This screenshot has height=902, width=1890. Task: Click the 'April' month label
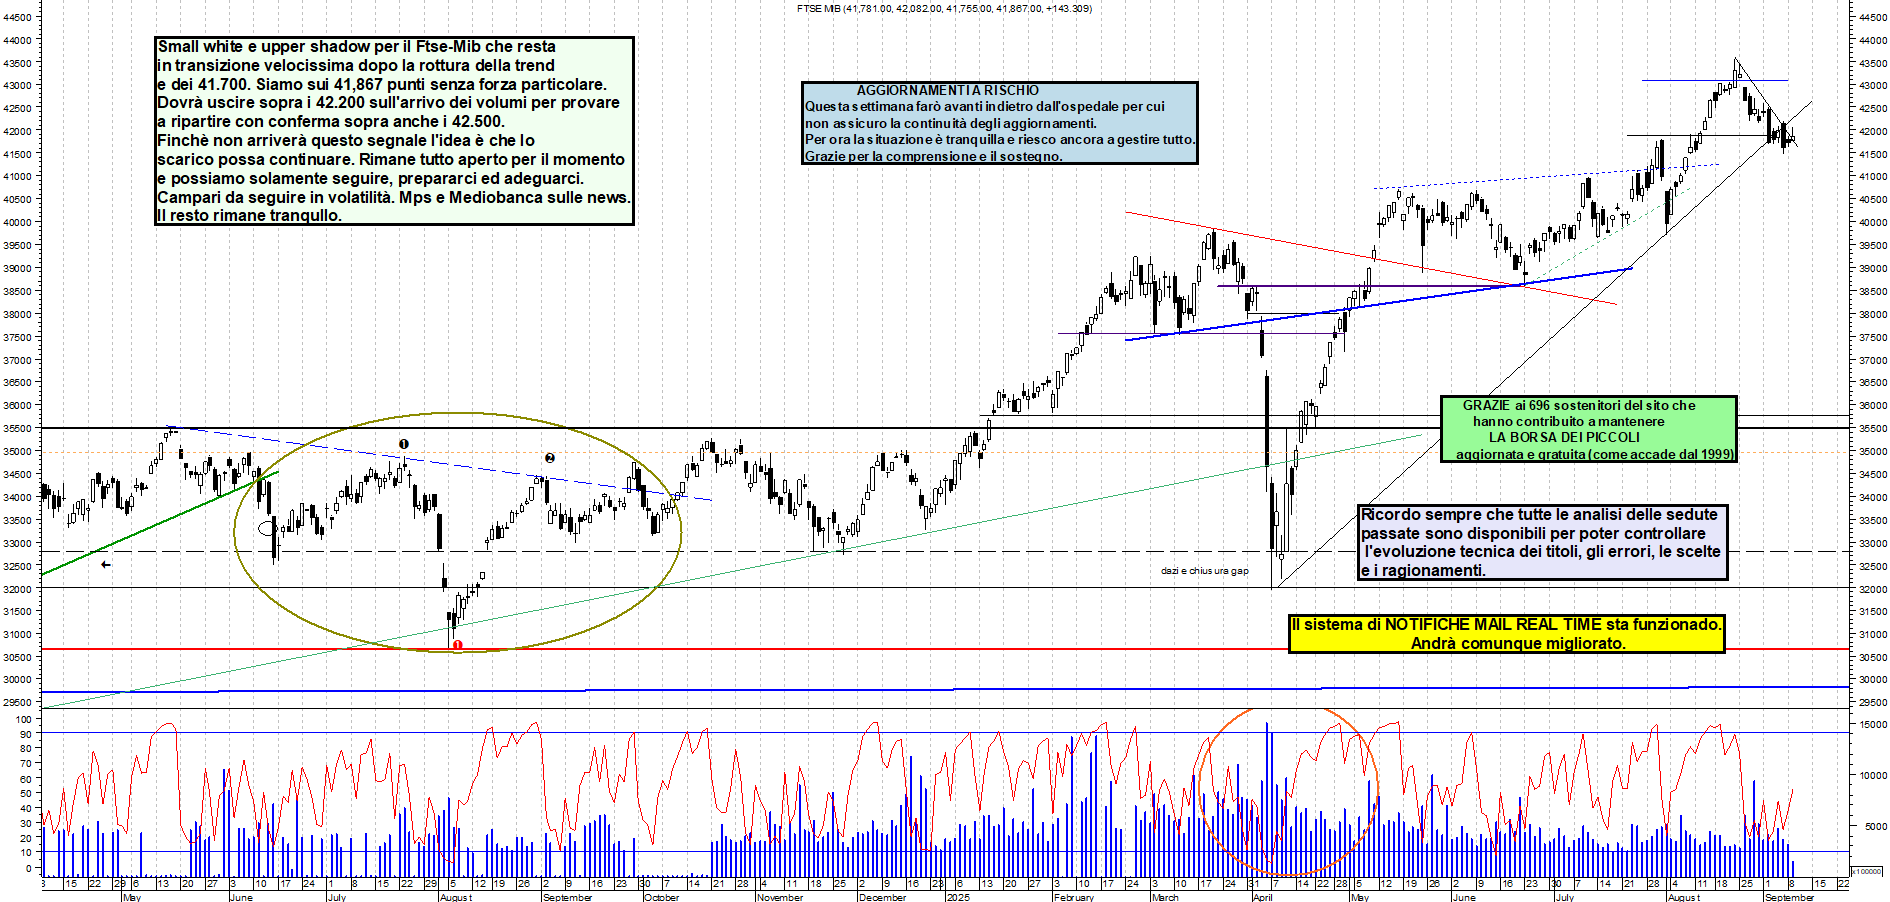coord(1263,897)
